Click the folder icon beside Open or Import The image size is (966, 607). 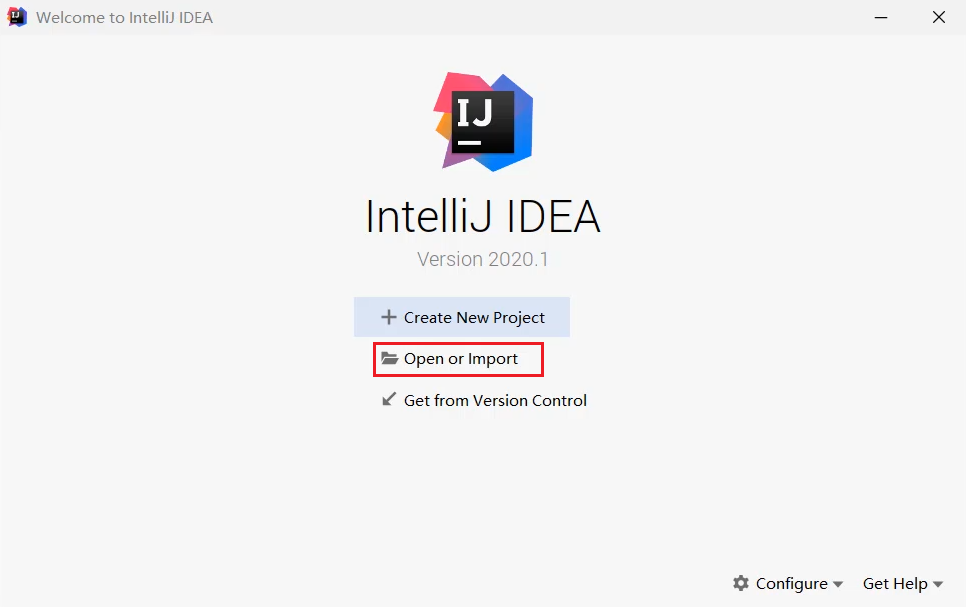390,359
